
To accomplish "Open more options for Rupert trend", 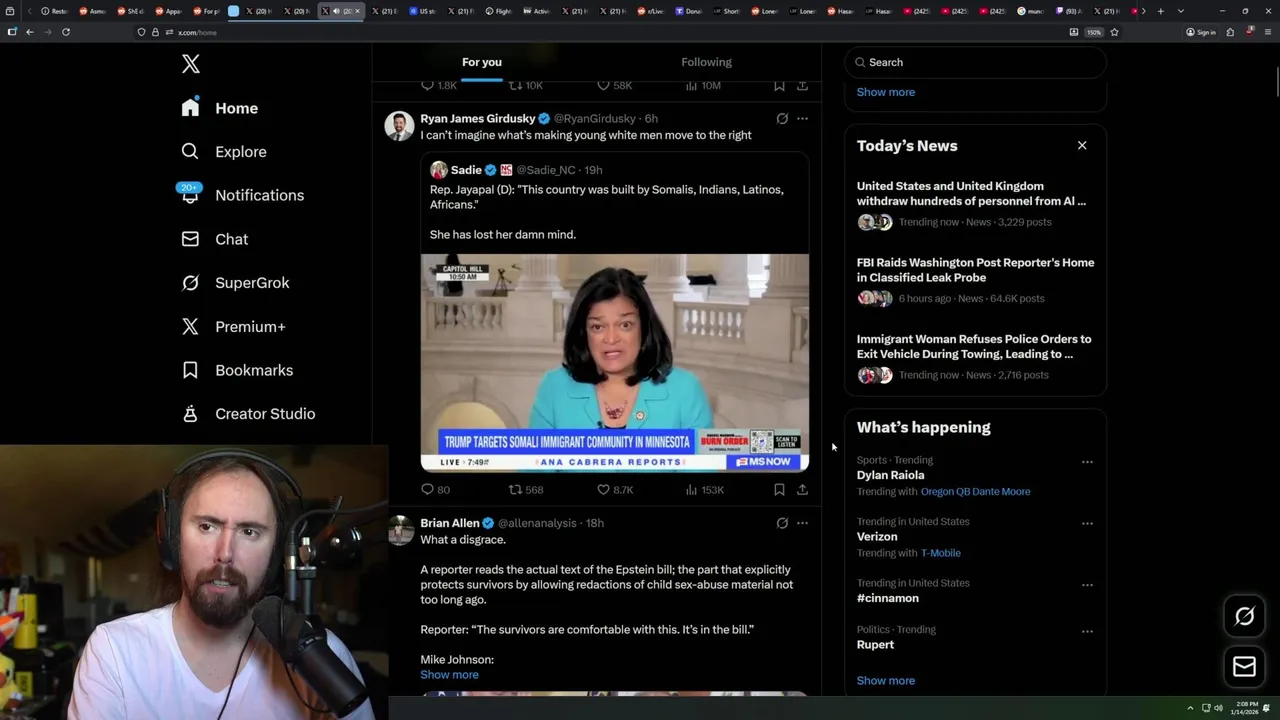I will click(x=1087, y=631).
